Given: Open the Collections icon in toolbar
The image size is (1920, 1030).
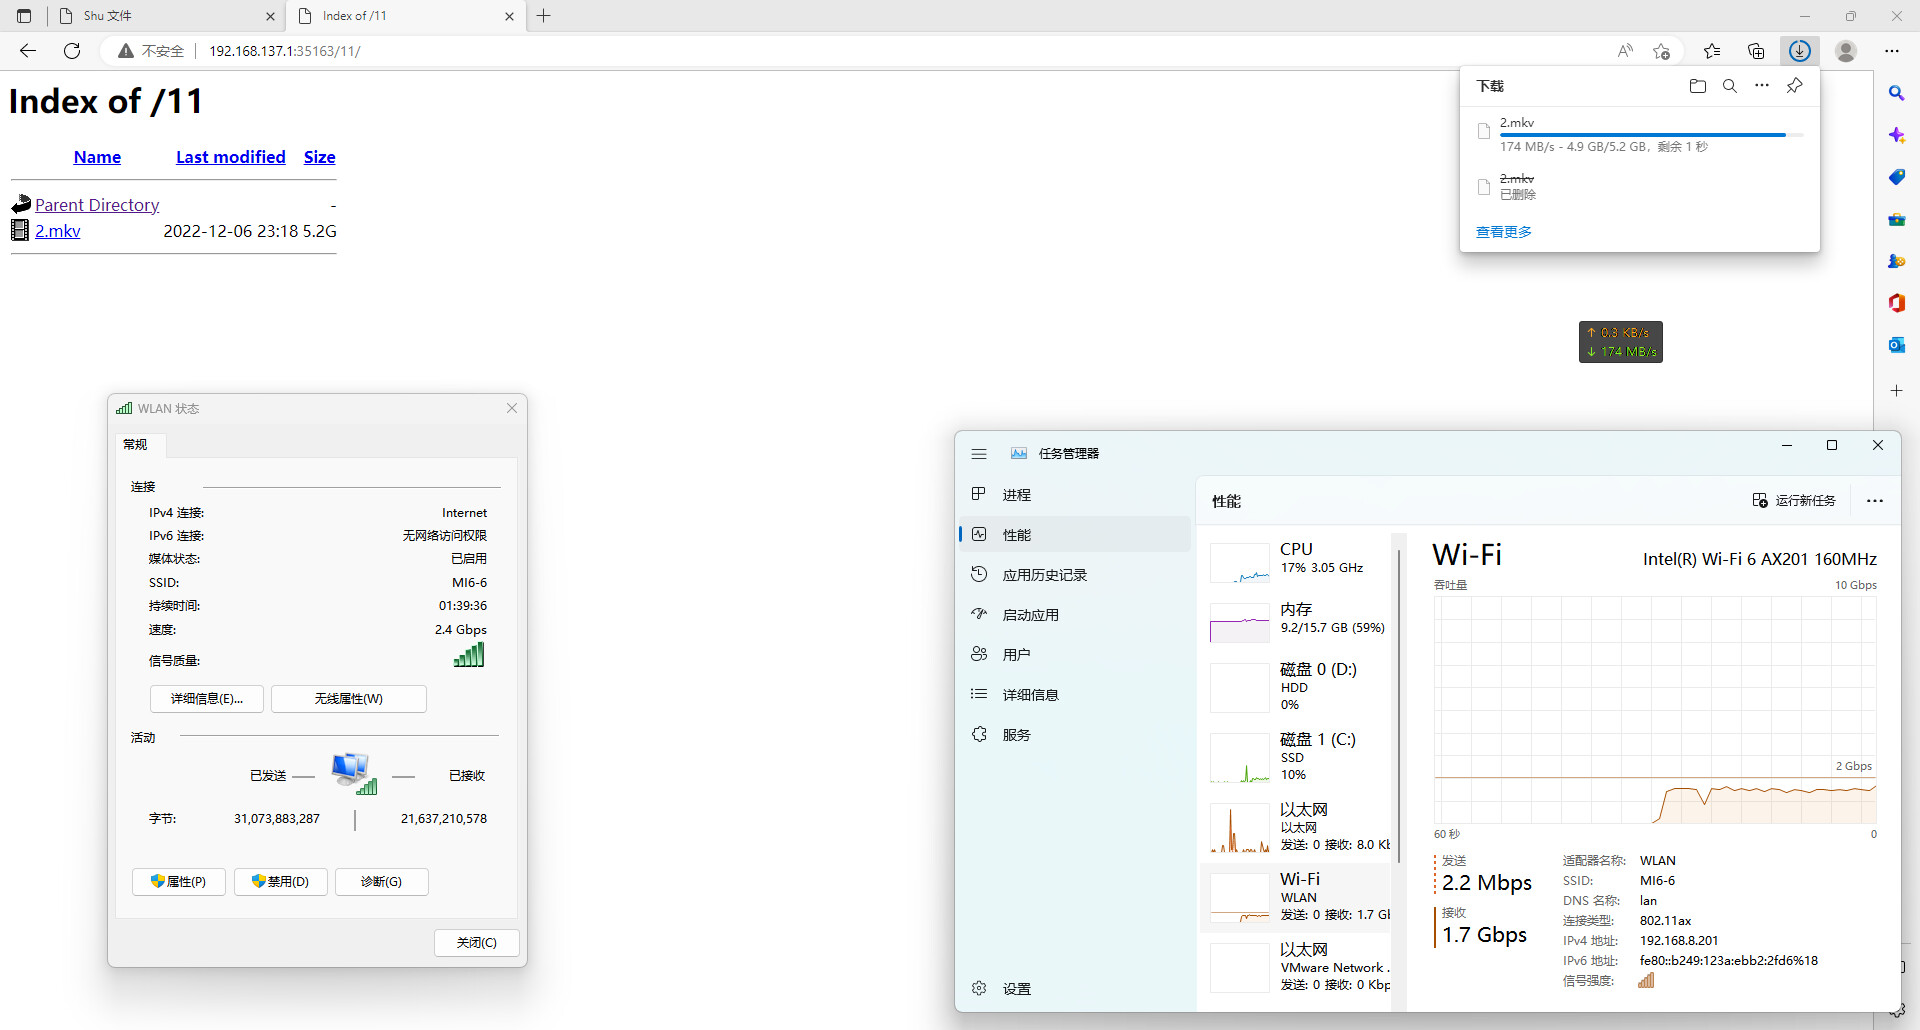Looking at the screenshot, I should click(1756, 51).
